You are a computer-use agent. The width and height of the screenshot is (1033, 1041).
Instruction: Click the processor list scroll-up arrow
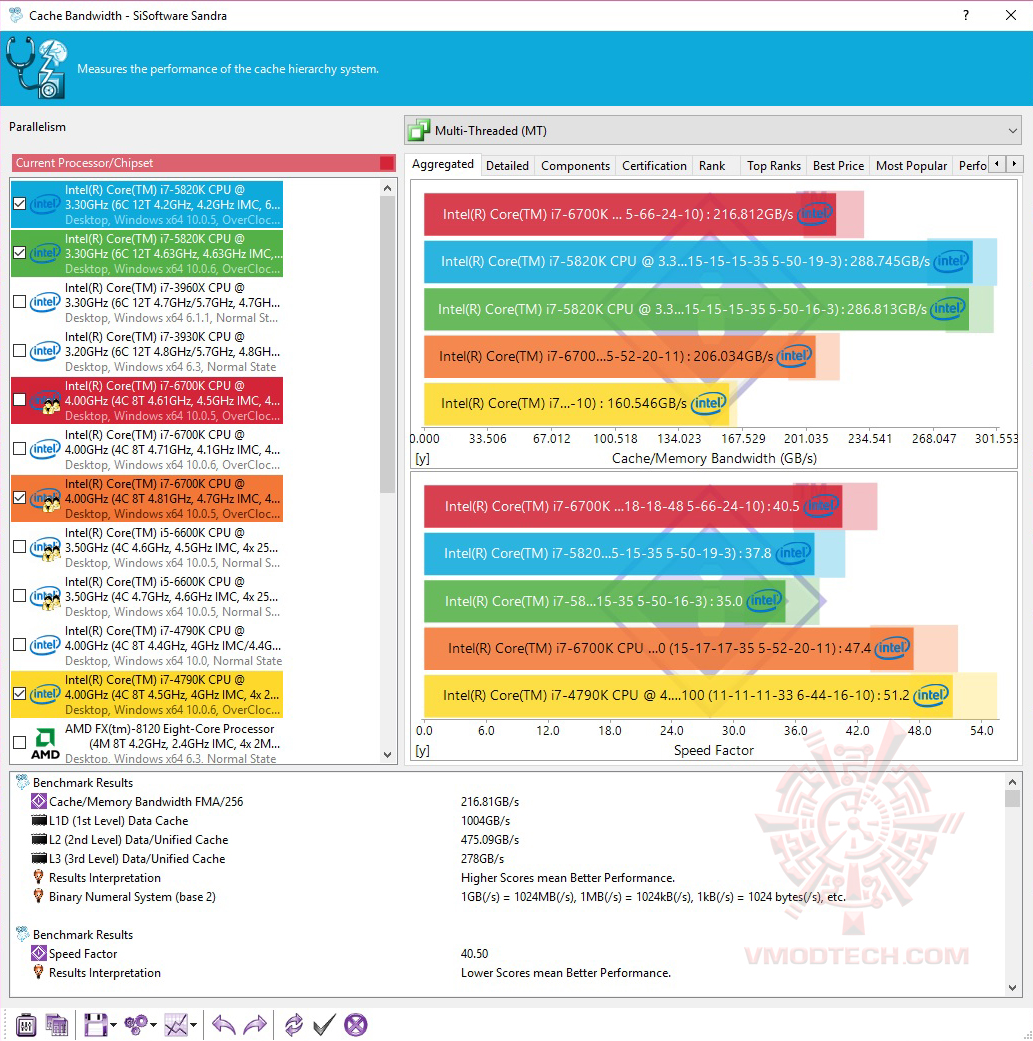(388, 189)
